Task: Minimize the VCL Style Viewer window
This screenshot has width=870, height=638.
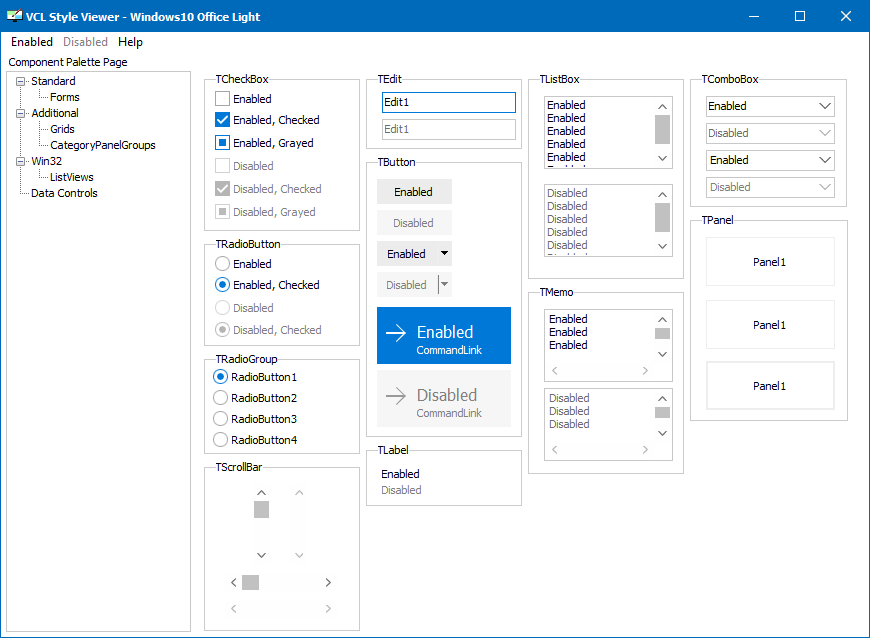Action: (753, 16)
